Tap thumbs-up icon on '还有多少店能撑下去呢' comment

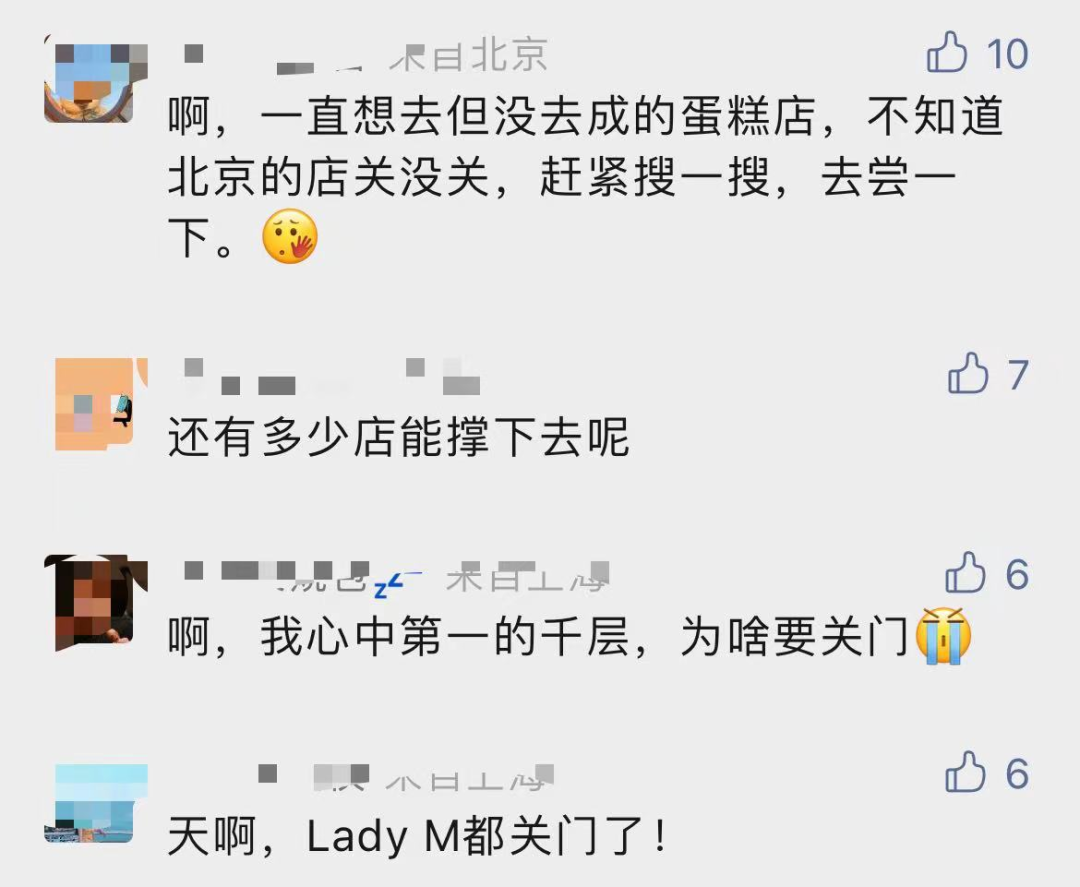[x=968, y=373]
